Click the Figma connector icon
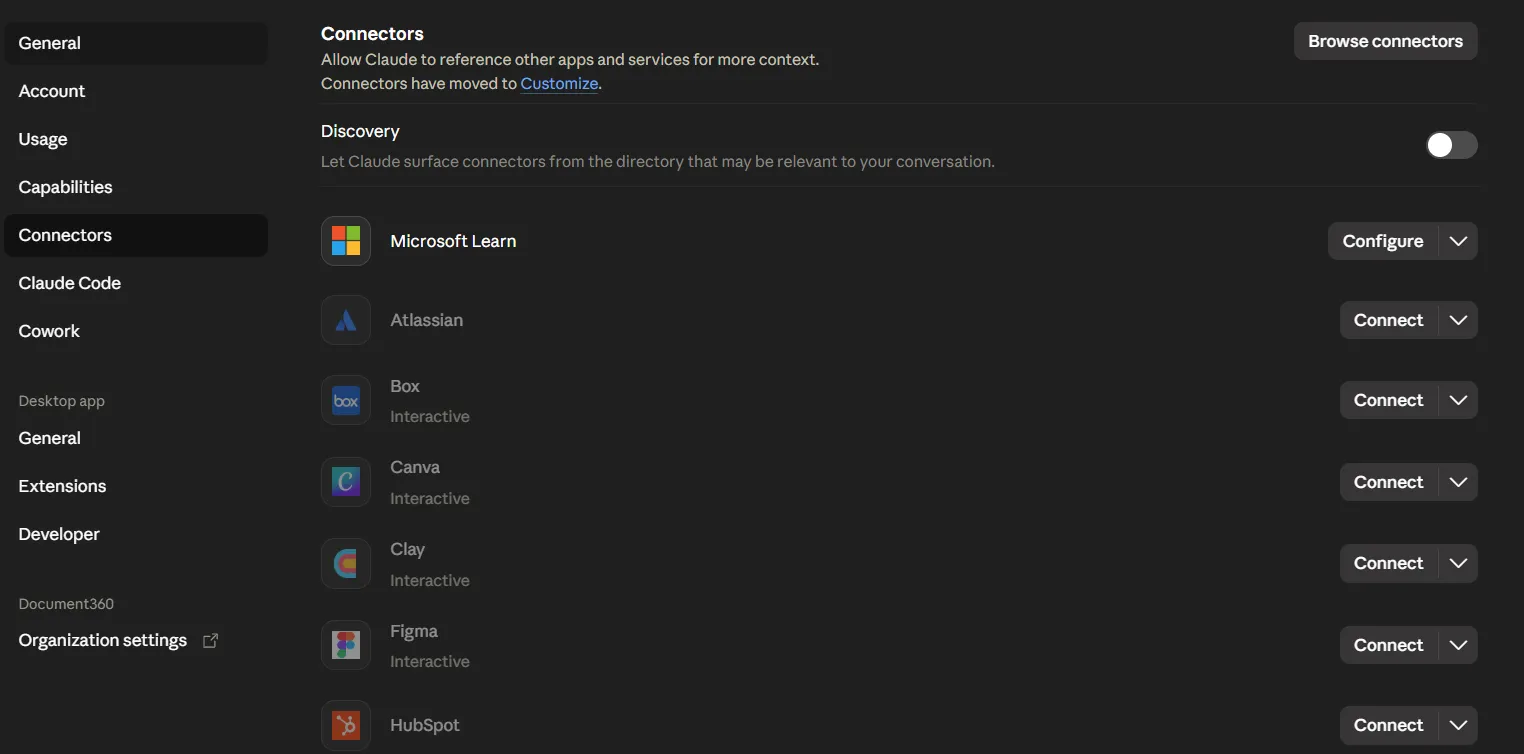Screen dimensions: 1524x754 point(346,645)
